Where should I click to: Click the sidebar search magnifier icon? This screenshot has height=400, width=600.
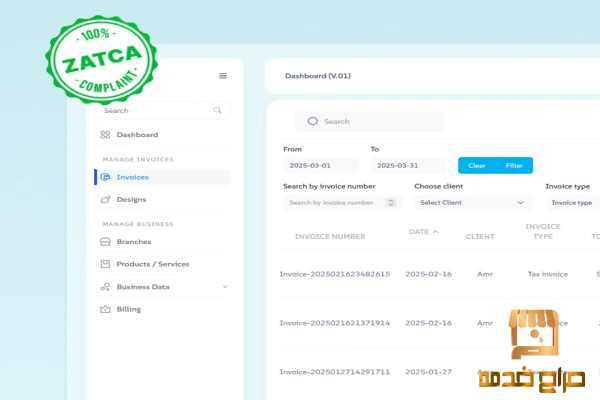pos(217,111)
